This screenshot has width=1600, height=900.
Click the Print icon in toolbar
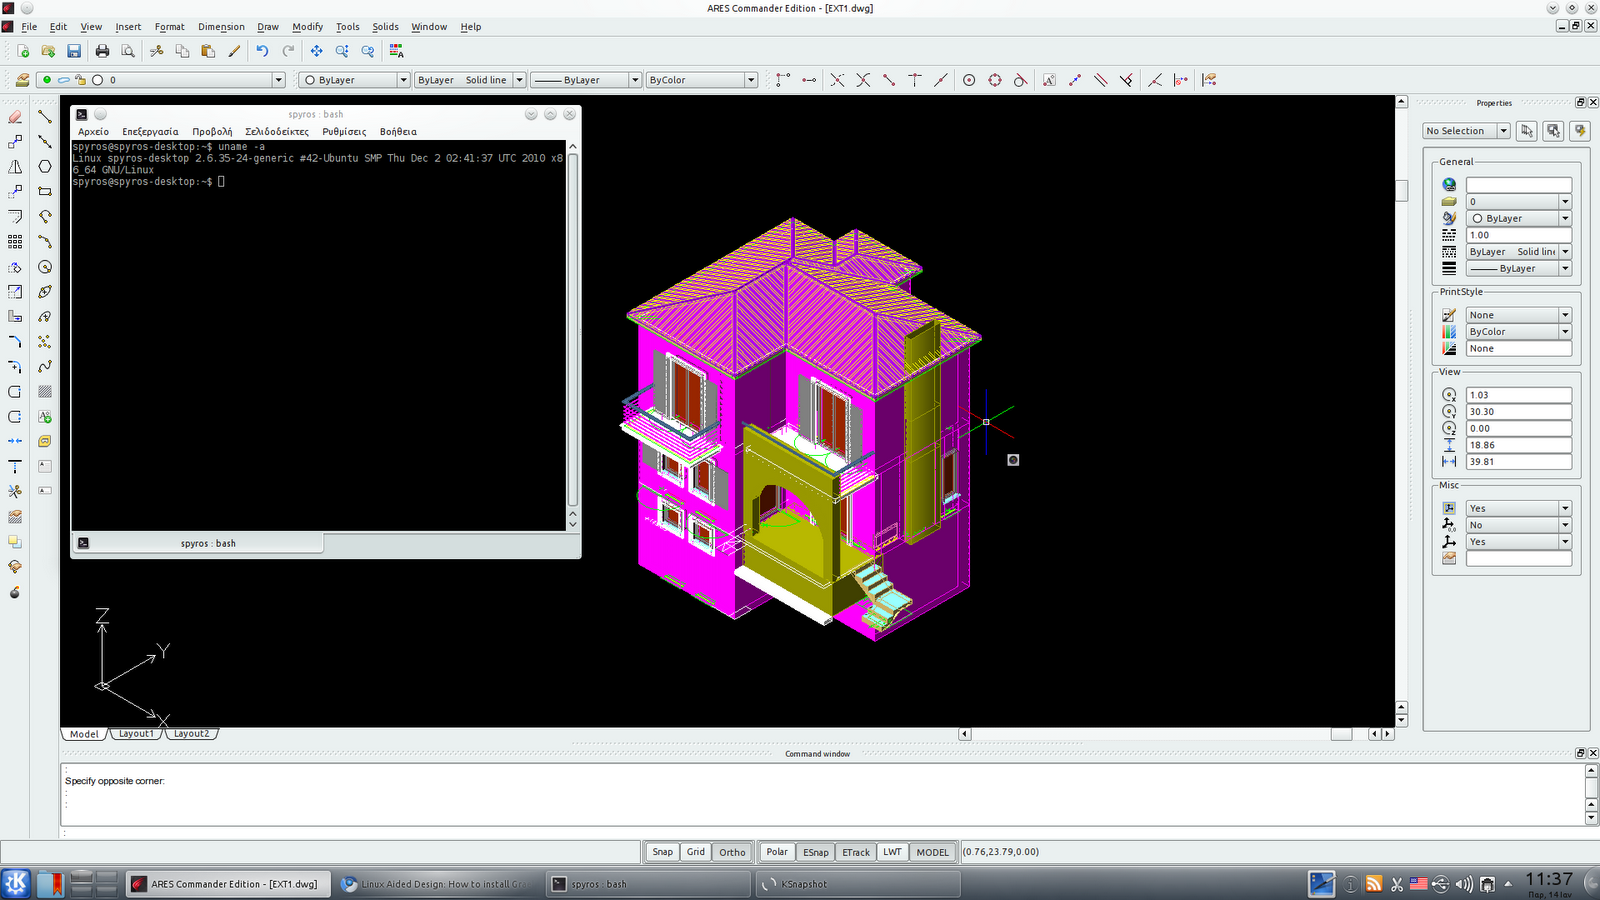pyautogui.click(x=102, y=51)
